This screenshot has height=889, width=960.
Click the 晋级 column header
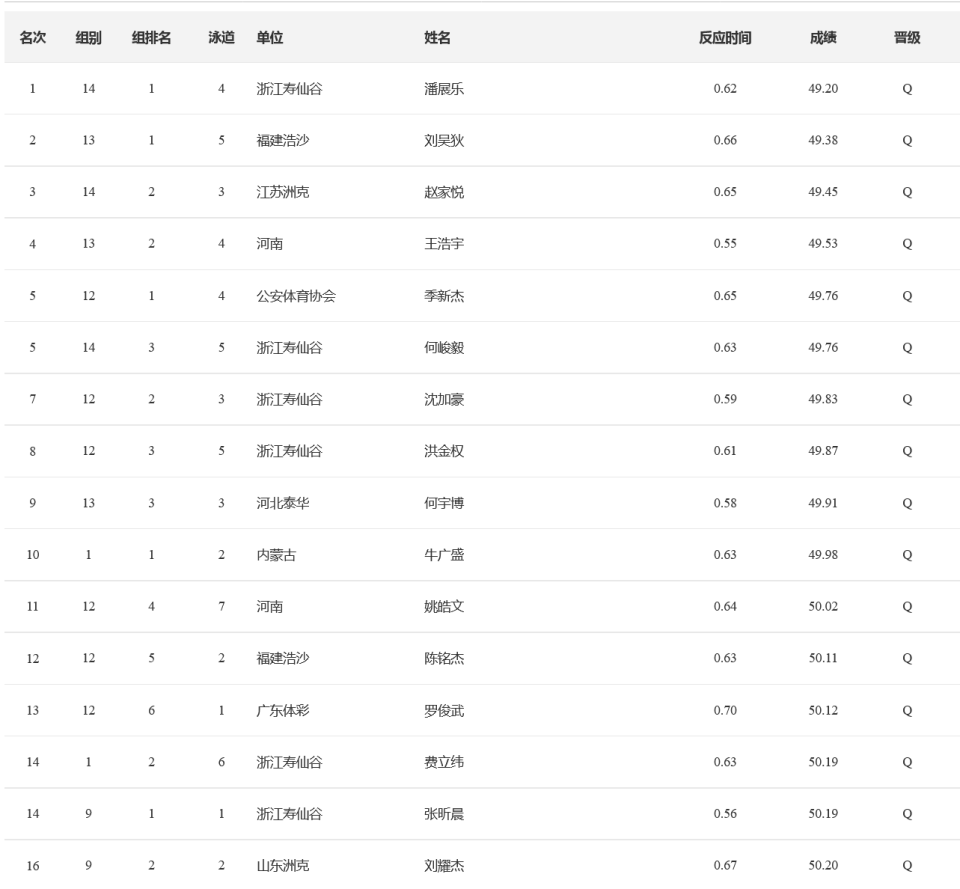pyautogui.click(x=907, y=38)
